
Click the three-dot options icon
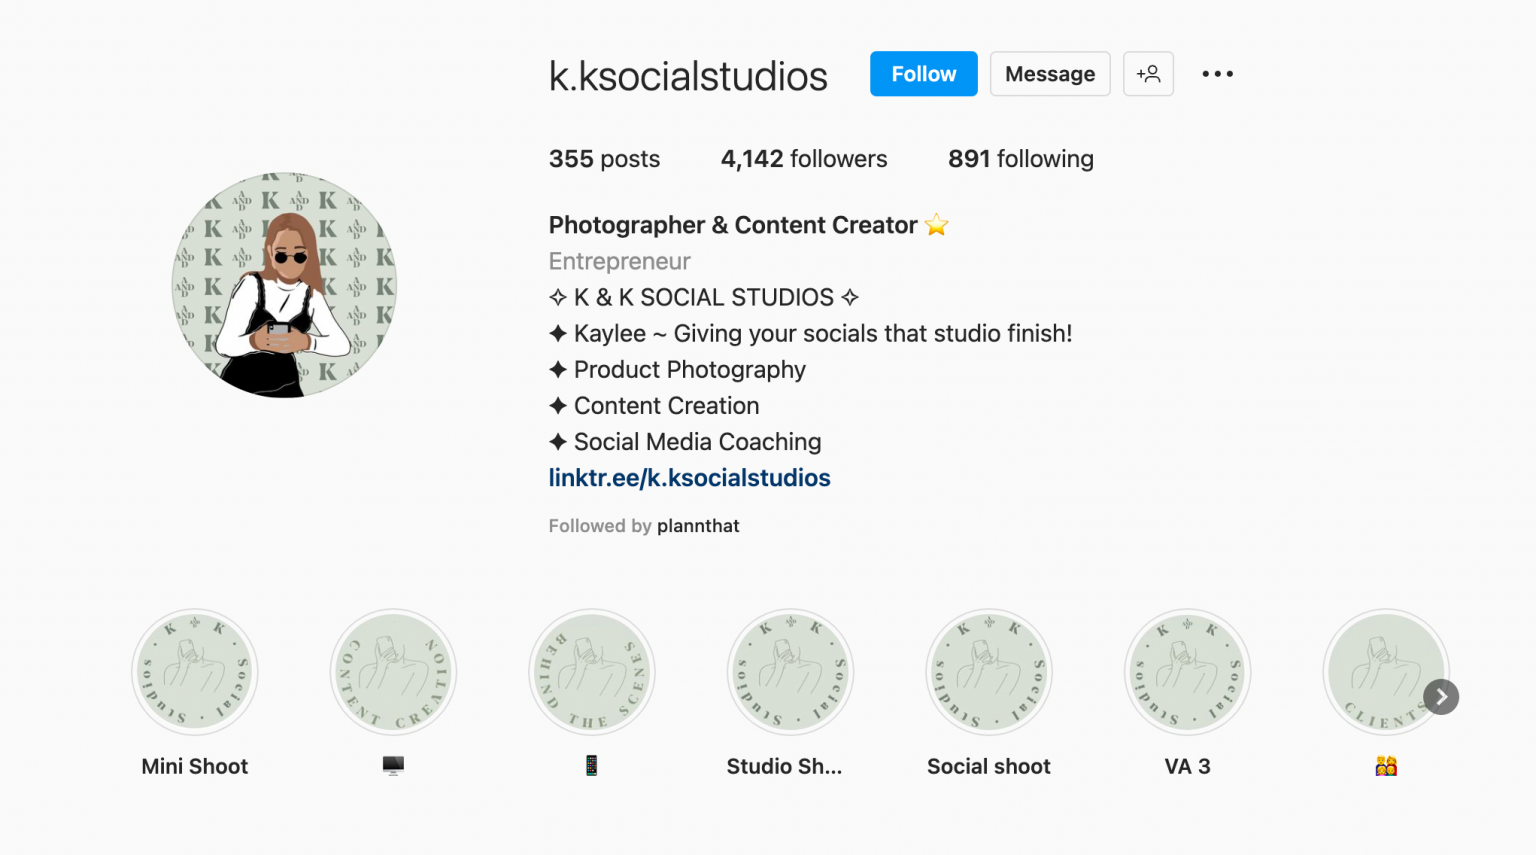[1217, 73]
